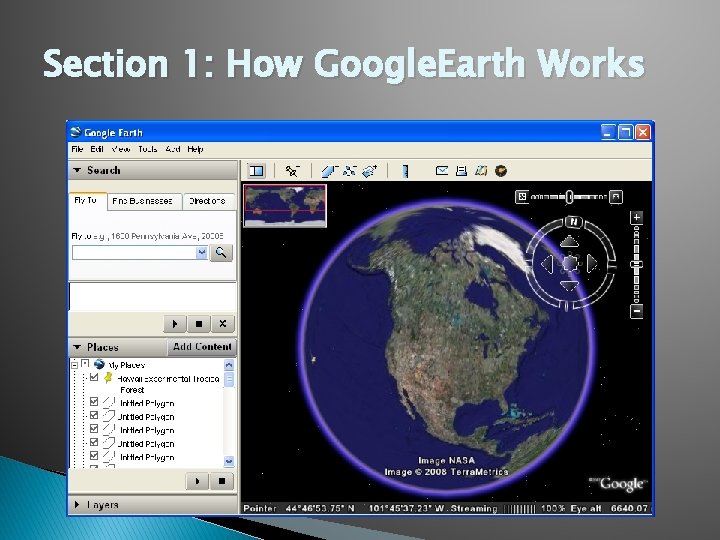Click the top-down view icon left of tilt slider
This screenshot has width=720, height=540.
[522, 197]
